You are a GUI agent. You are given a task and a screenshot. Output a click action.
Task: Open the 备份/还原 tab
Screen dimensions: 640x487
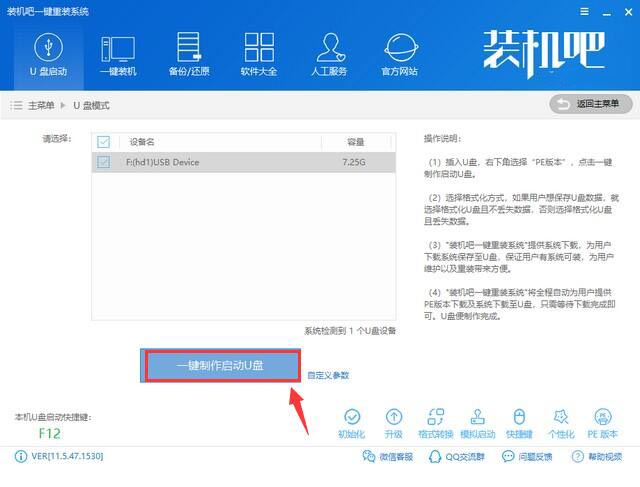189,55
